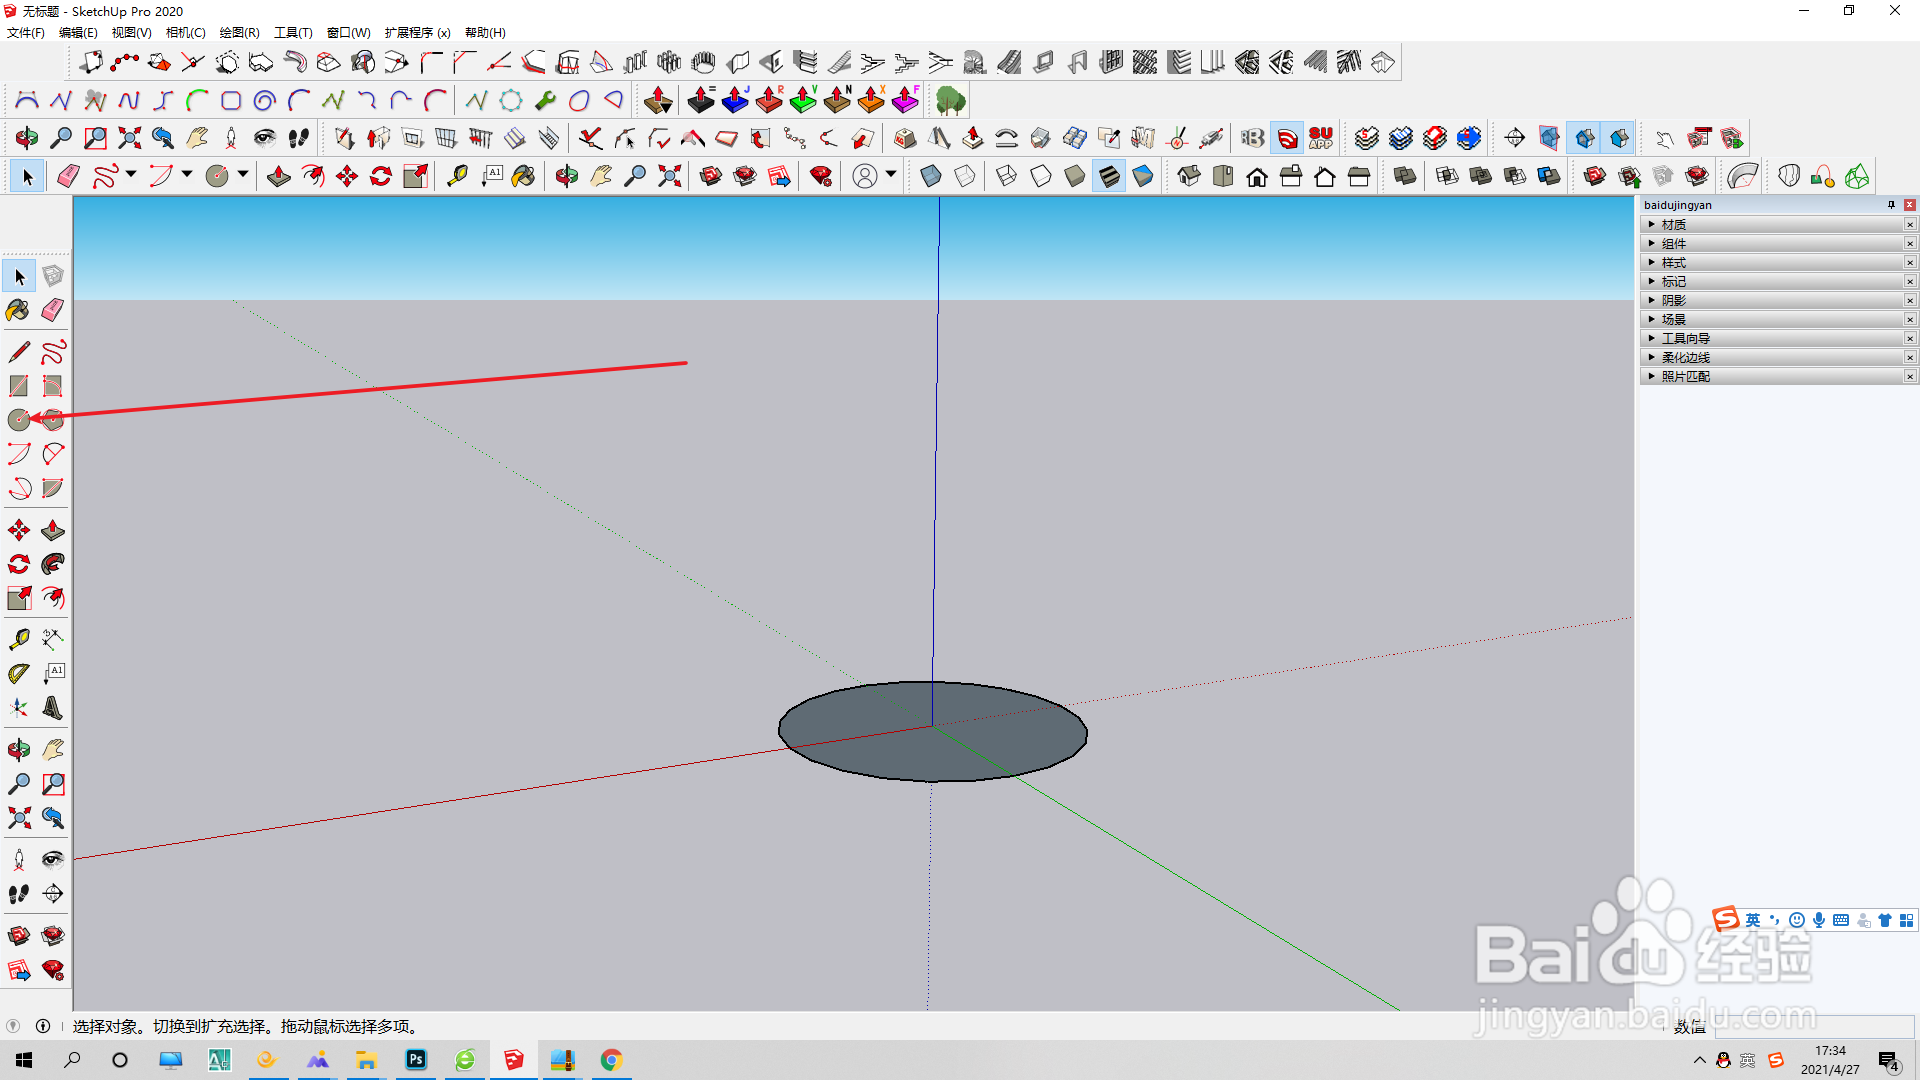Enable Shaded with Textures face style
Screen dimensions: 1920x1080
click(1109, 177)
